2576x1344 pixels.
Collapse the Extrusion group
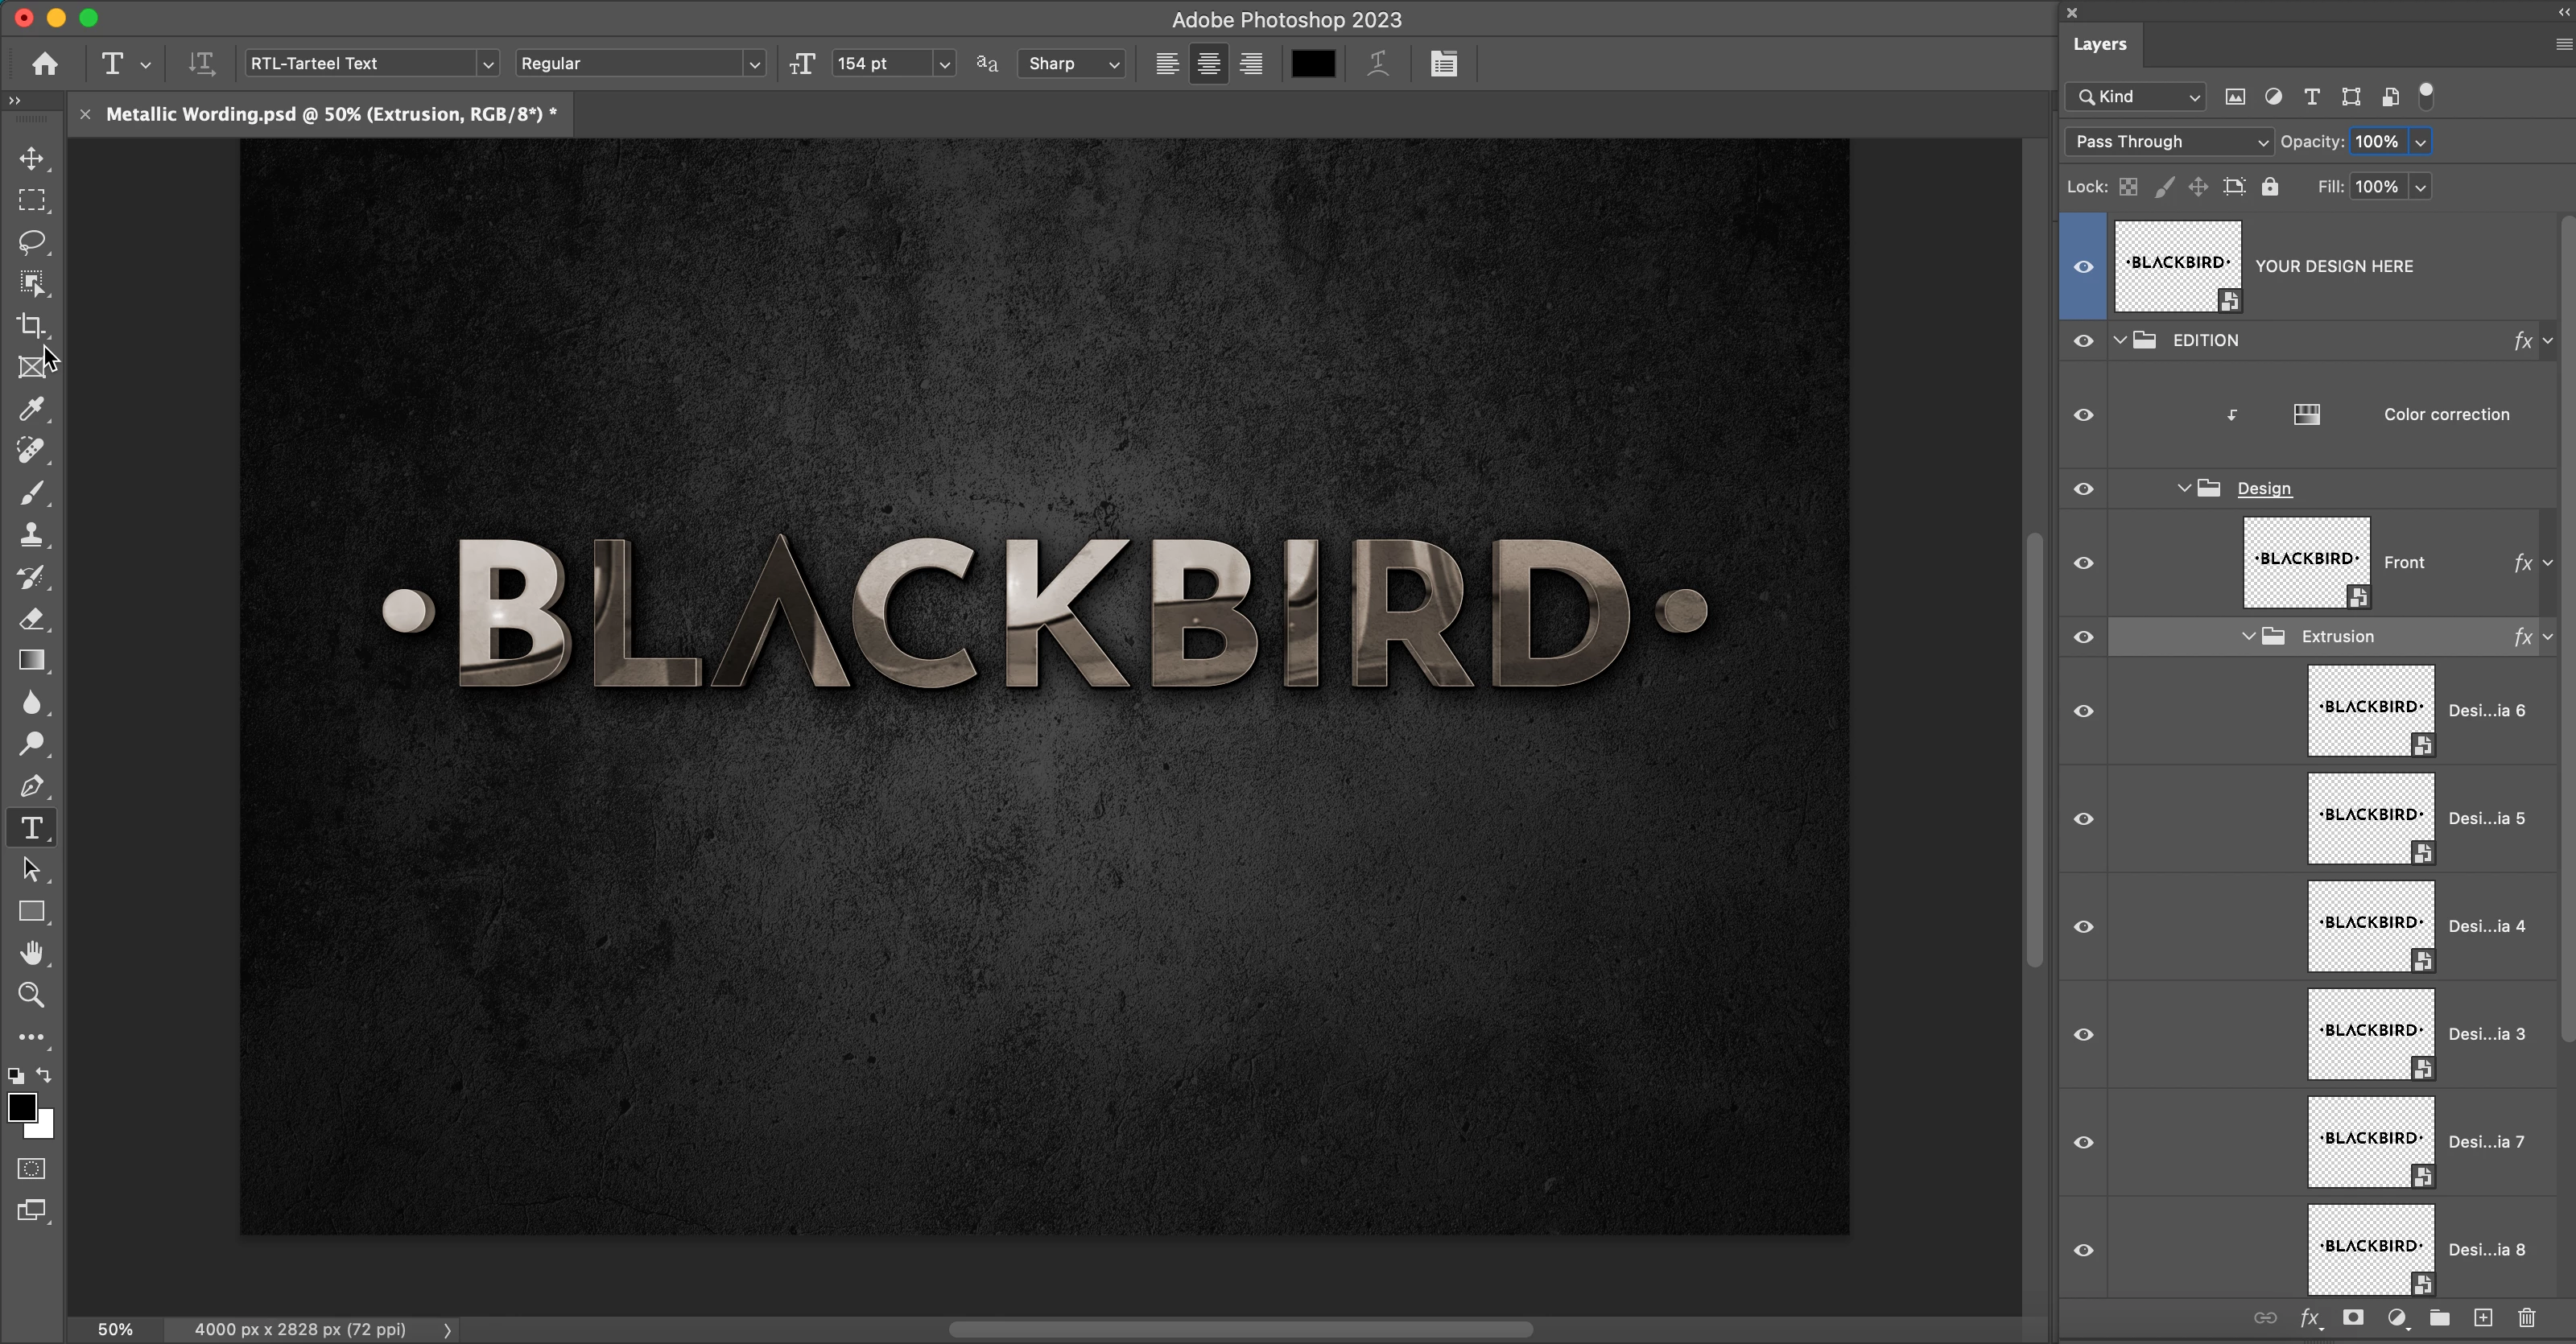(x=2248, y=636)
